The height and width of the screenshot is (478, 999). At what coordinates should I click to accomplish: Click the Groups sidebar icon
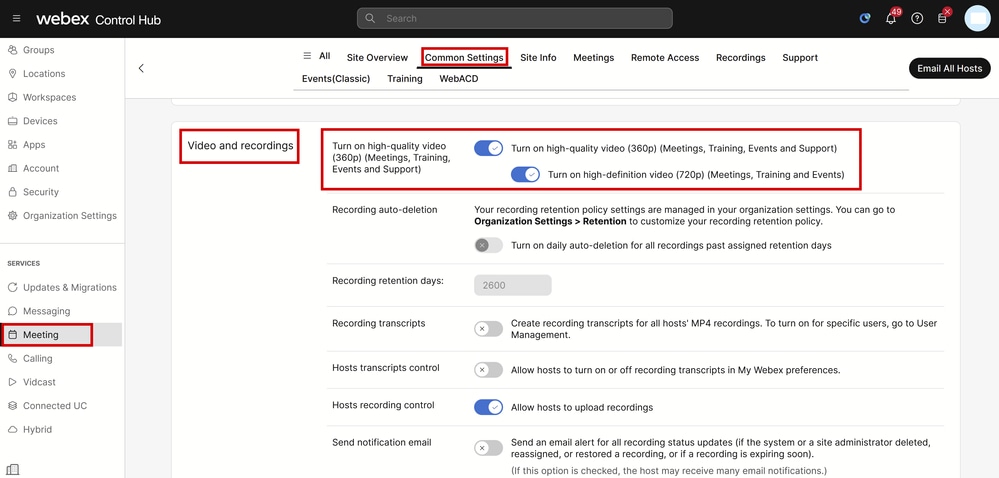[x=12, y=50]
